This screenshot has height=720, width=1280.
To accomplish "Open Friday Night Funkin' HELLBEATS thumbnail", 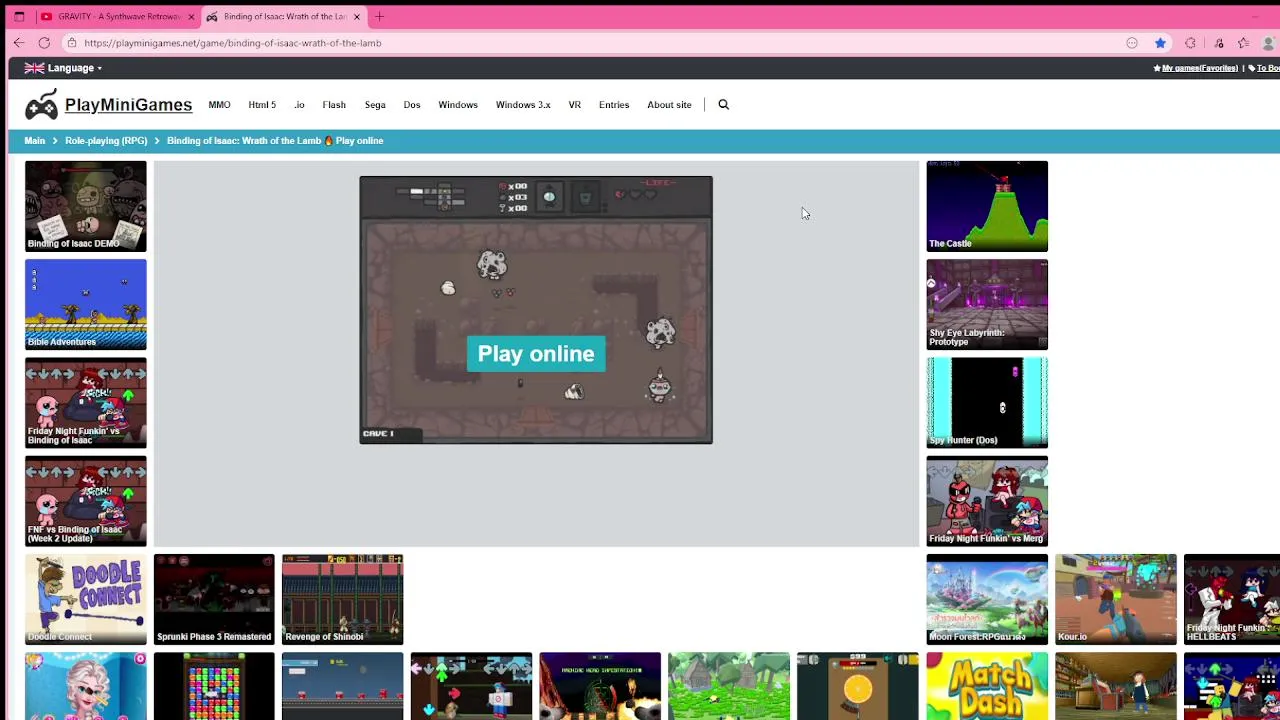I will [1232, 600].
